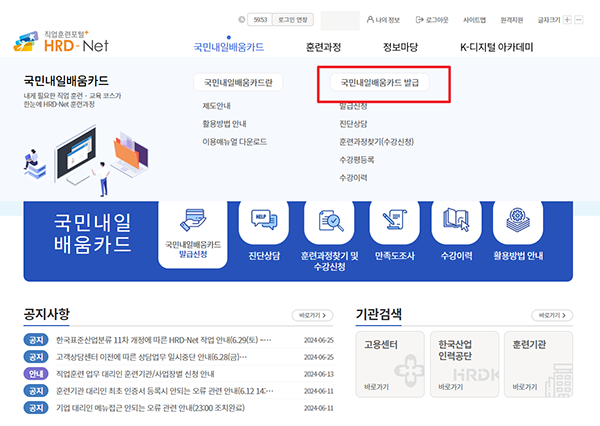Click the login timer clock icon
600x426 pixels.
[x=241, y=20]
